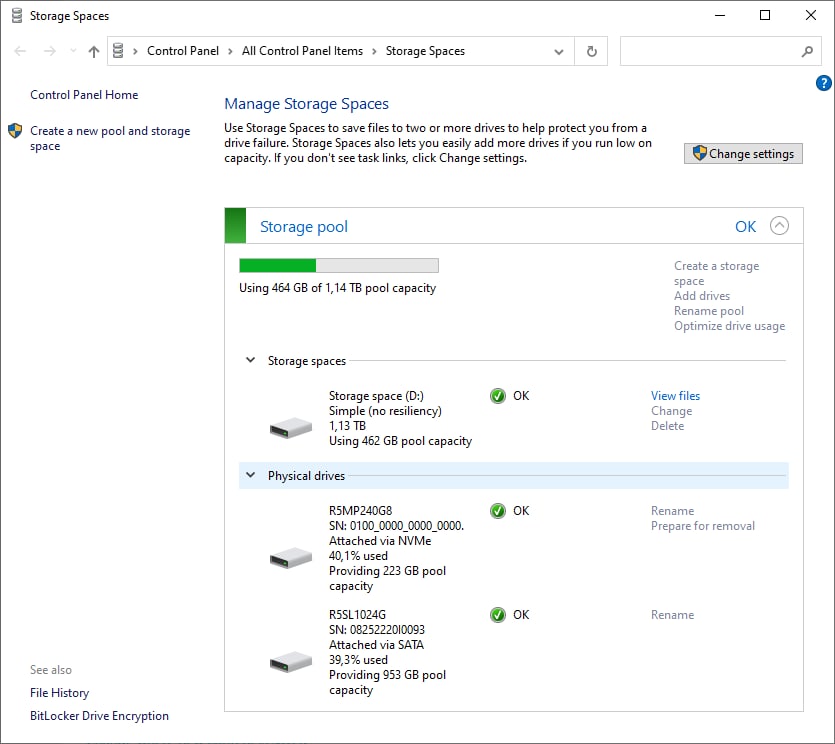Viewport: 835px width, 744px height.
Task: Click Change for Storage space (D:)
Action: point(672,411)
